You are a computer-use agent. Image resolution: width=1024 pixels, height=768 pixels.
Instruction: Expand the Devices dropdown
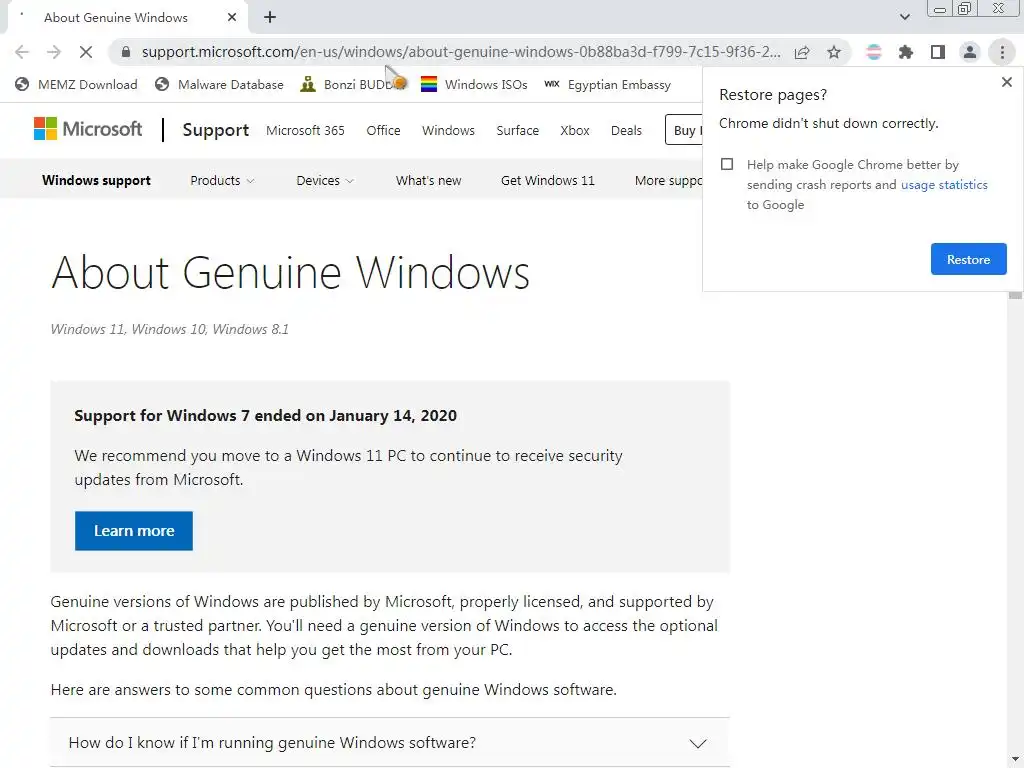click(325, 181)
